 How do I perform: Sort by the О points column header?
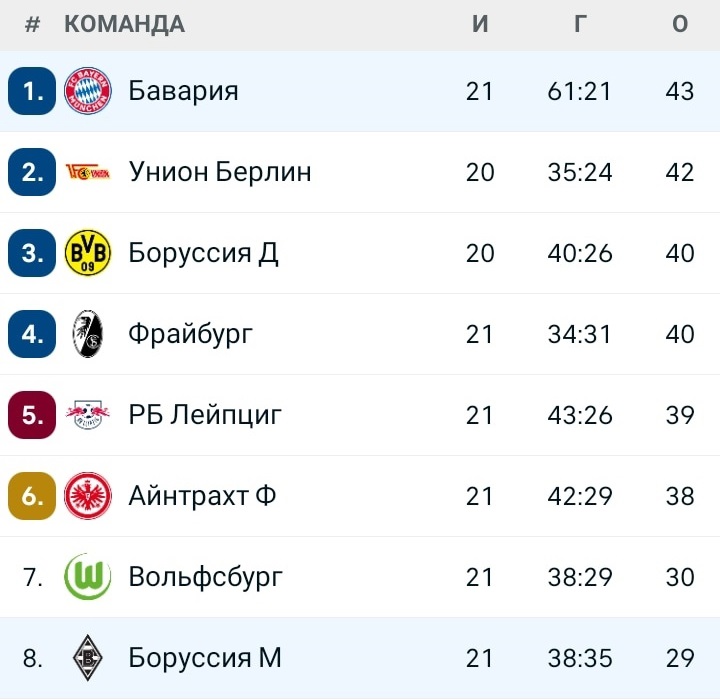[680, 24]
